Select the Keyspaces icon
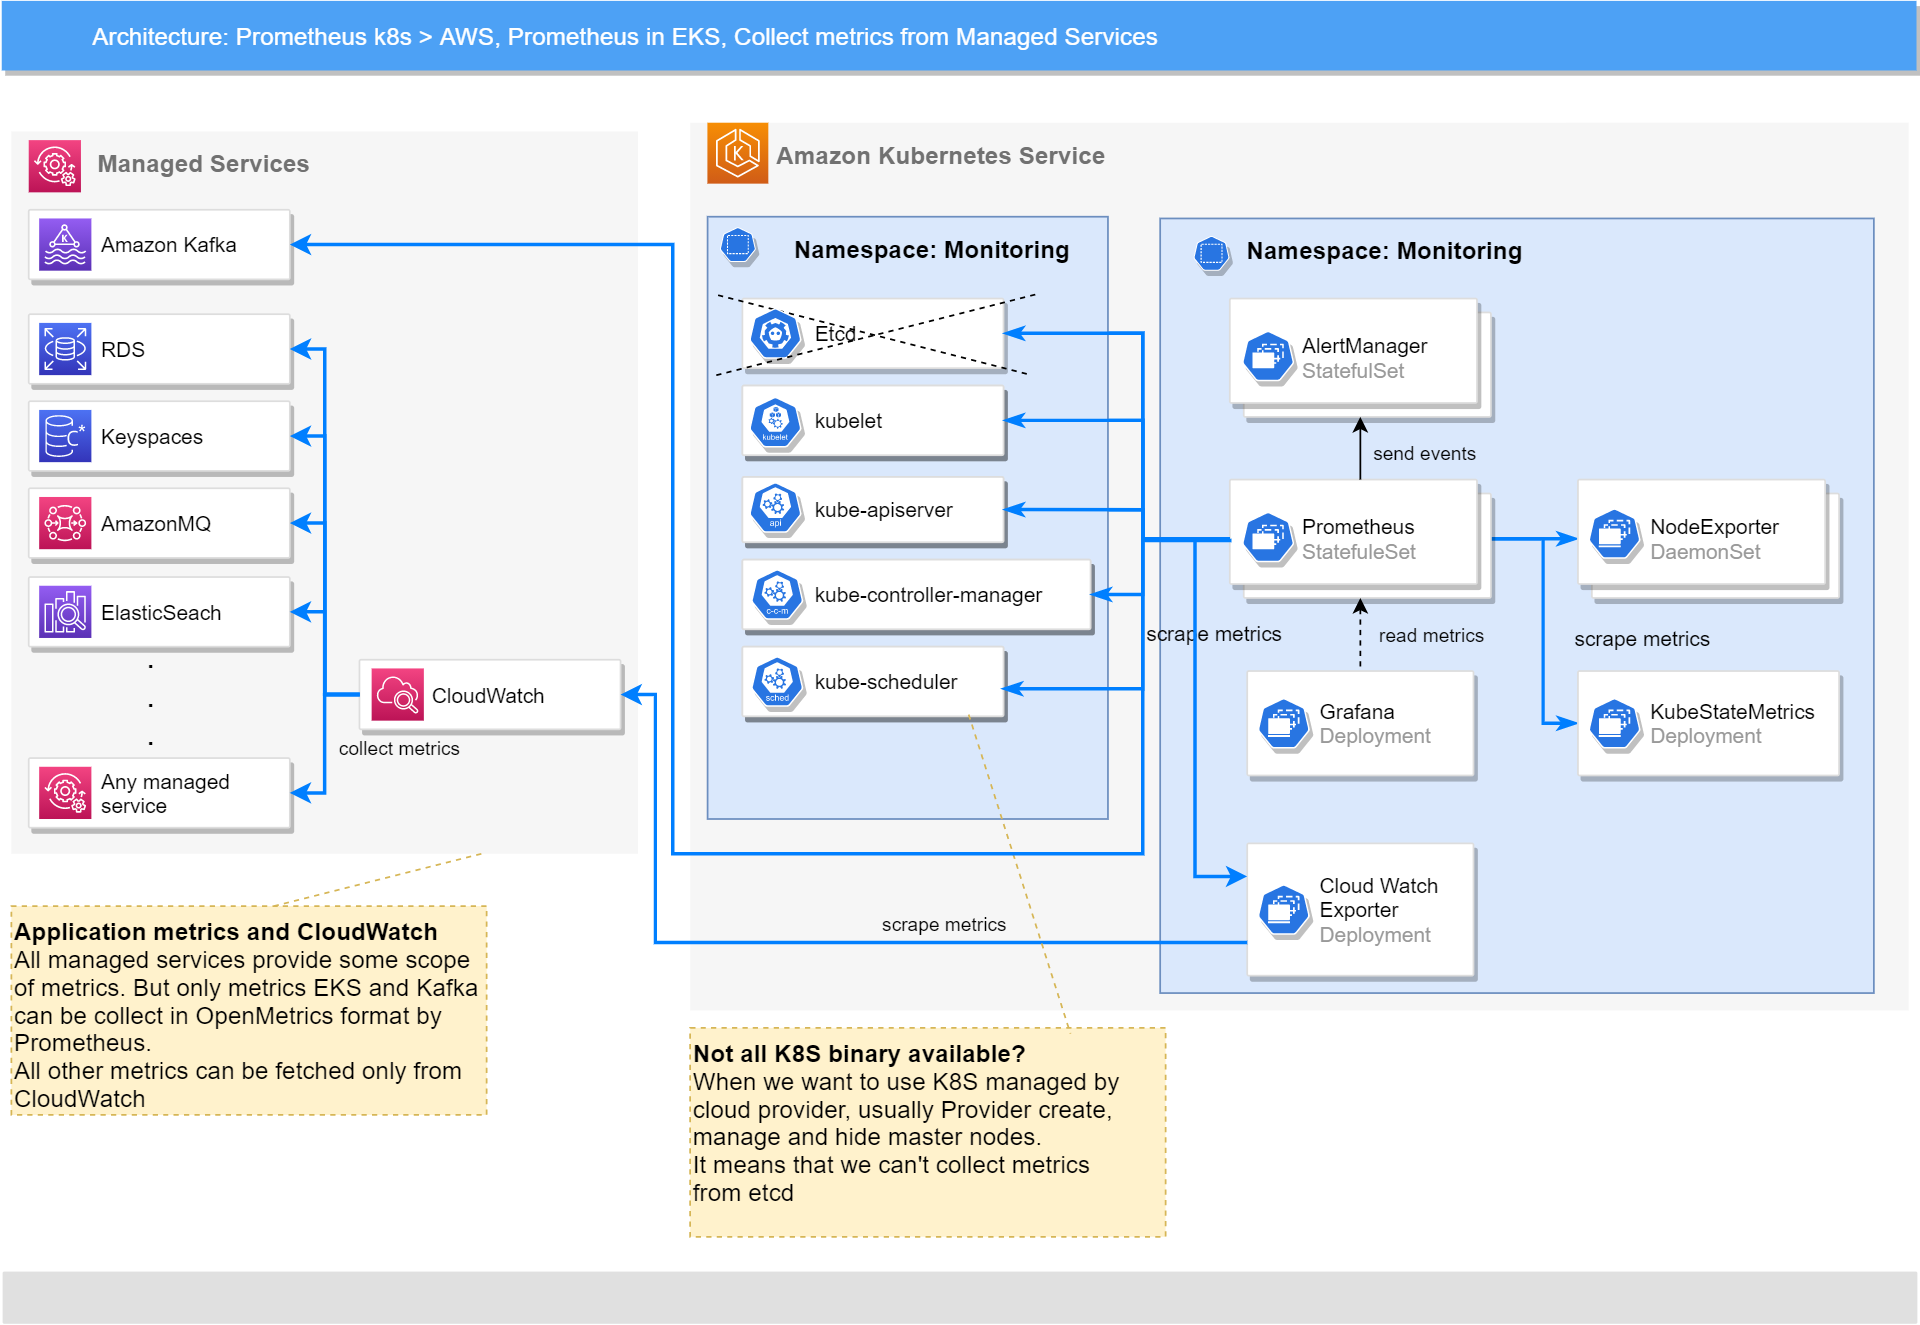Viewport: 1920px width, 1325px height. (65, 437)
